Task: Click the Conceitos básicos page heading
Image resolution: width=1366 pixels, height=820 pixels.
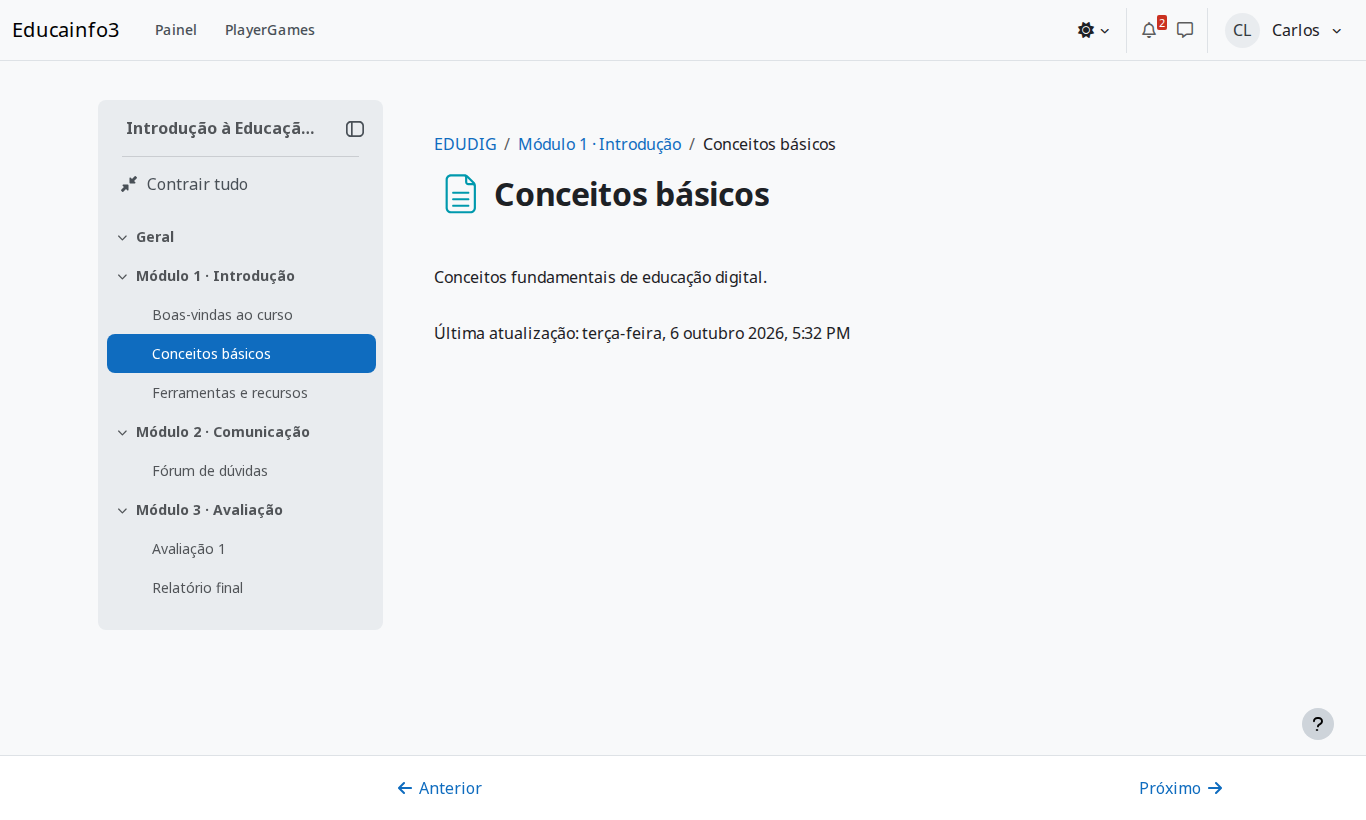Action: [x=632, y=194]
